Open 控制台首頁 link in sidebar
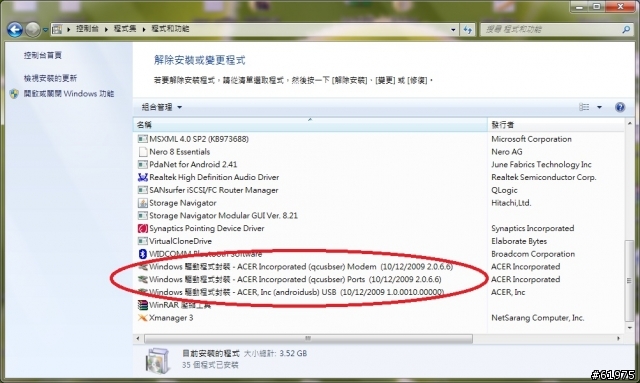Viewport: 640px width, 383px height. 42,55
